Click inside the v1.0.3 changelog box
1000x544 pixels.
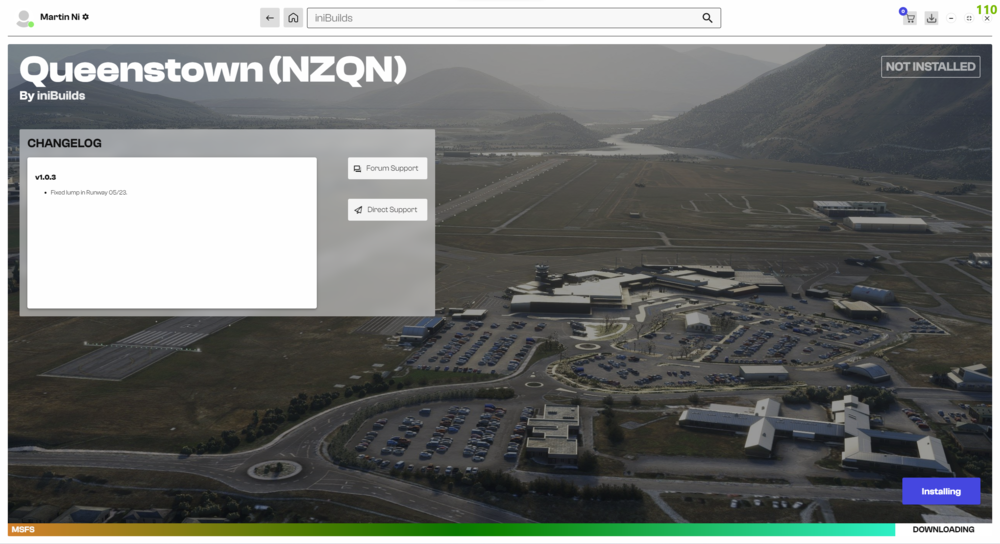tap(172, 233)
